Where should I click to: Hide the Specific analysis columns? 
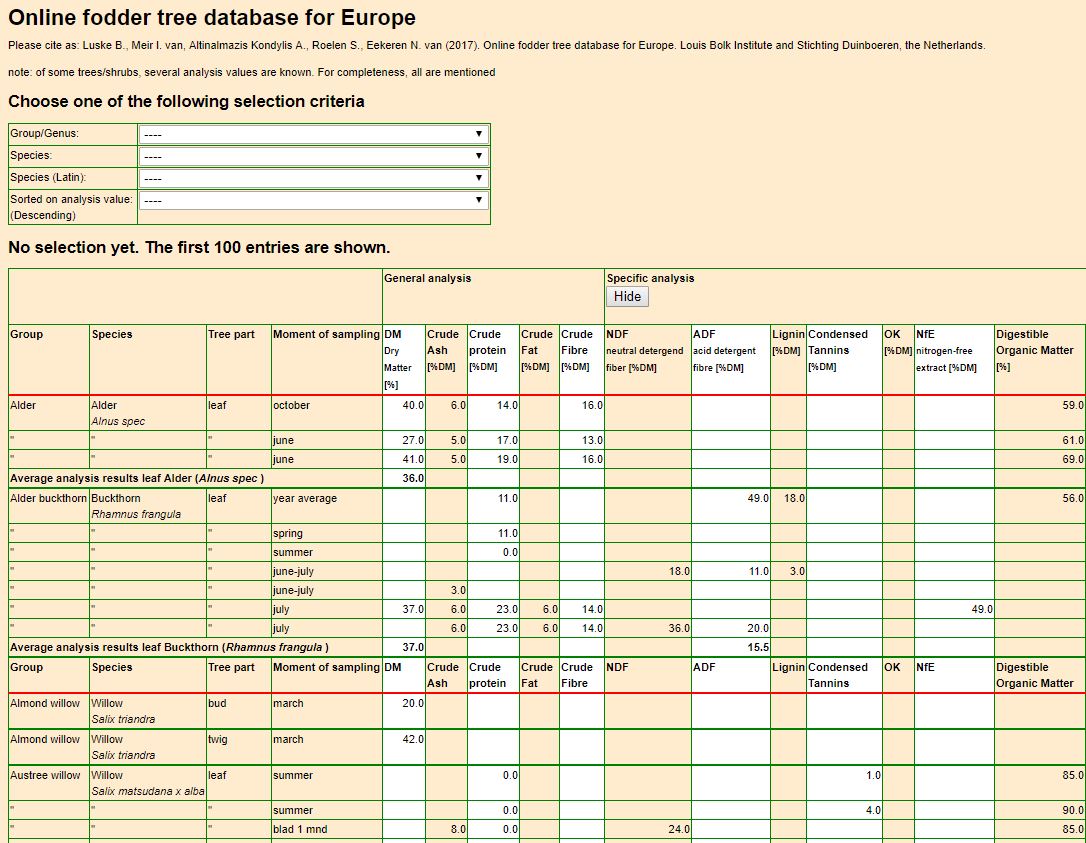click(627, 296)
